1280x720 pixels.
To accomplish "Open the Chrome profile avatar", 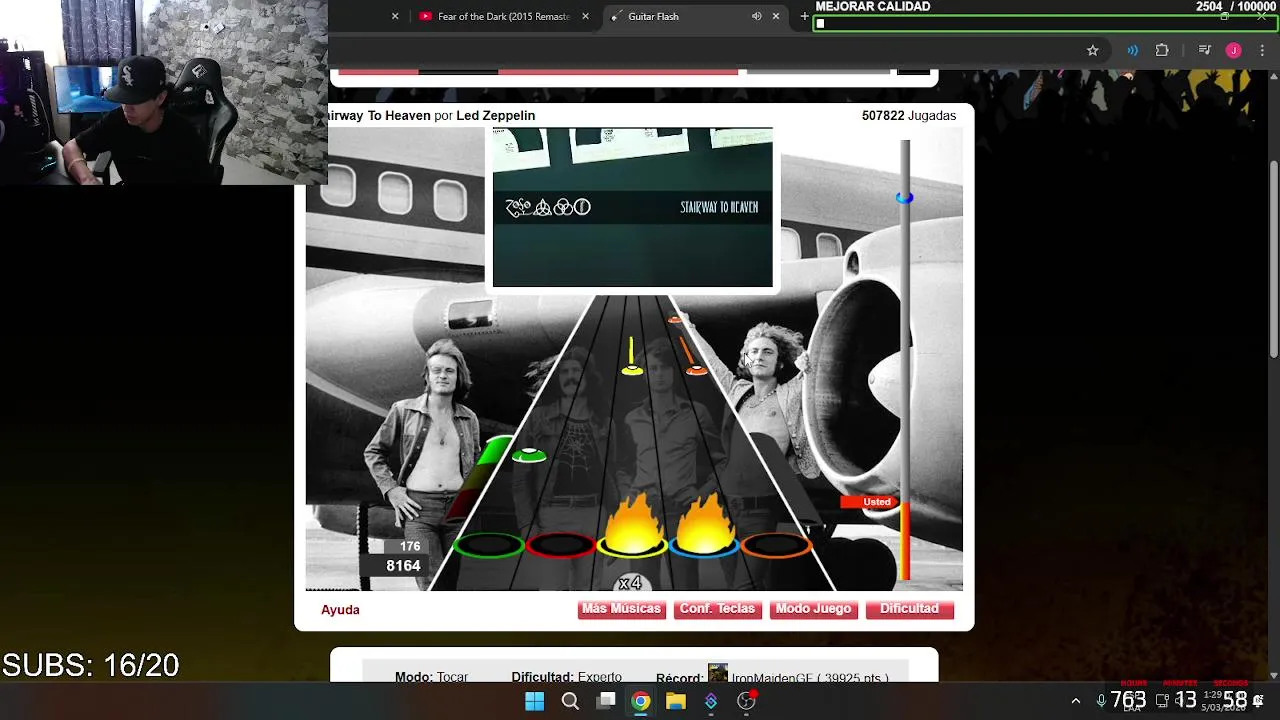I will [1233, 50].
